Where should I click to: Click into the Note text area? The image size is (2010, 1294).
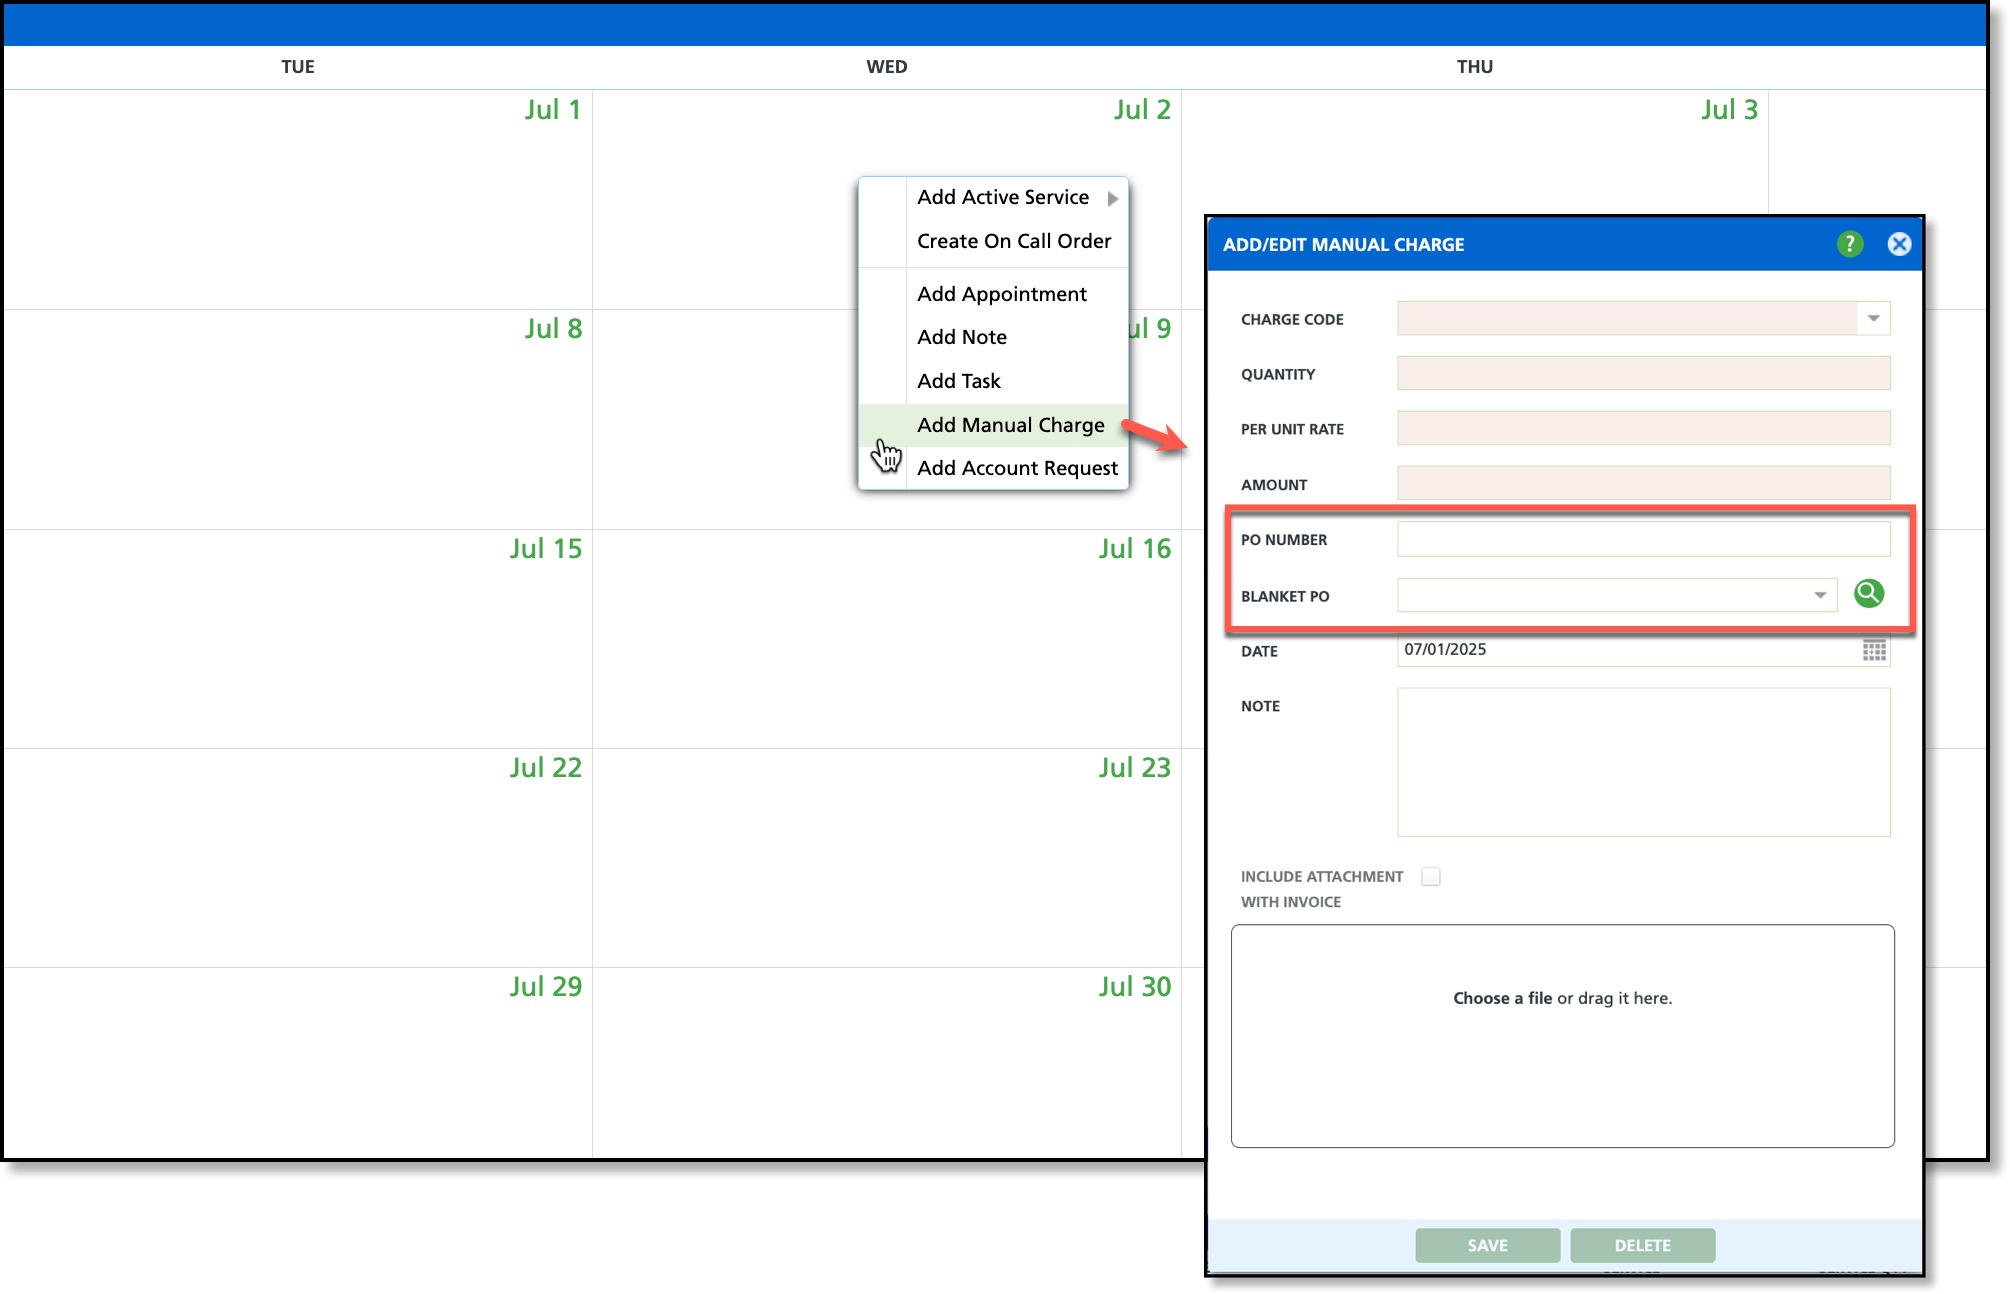click(x=1642, y=762)
